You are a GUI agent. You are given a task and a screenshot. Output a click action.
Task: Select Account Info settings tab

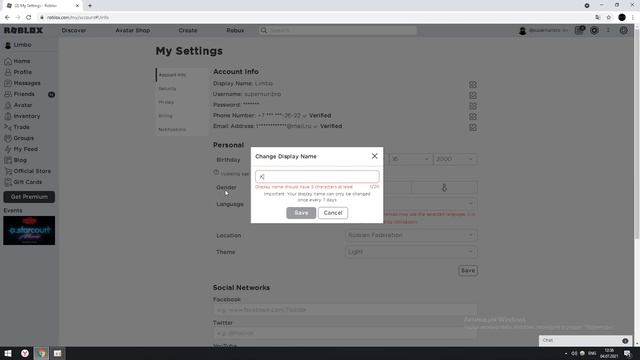[x=182, y=75]
